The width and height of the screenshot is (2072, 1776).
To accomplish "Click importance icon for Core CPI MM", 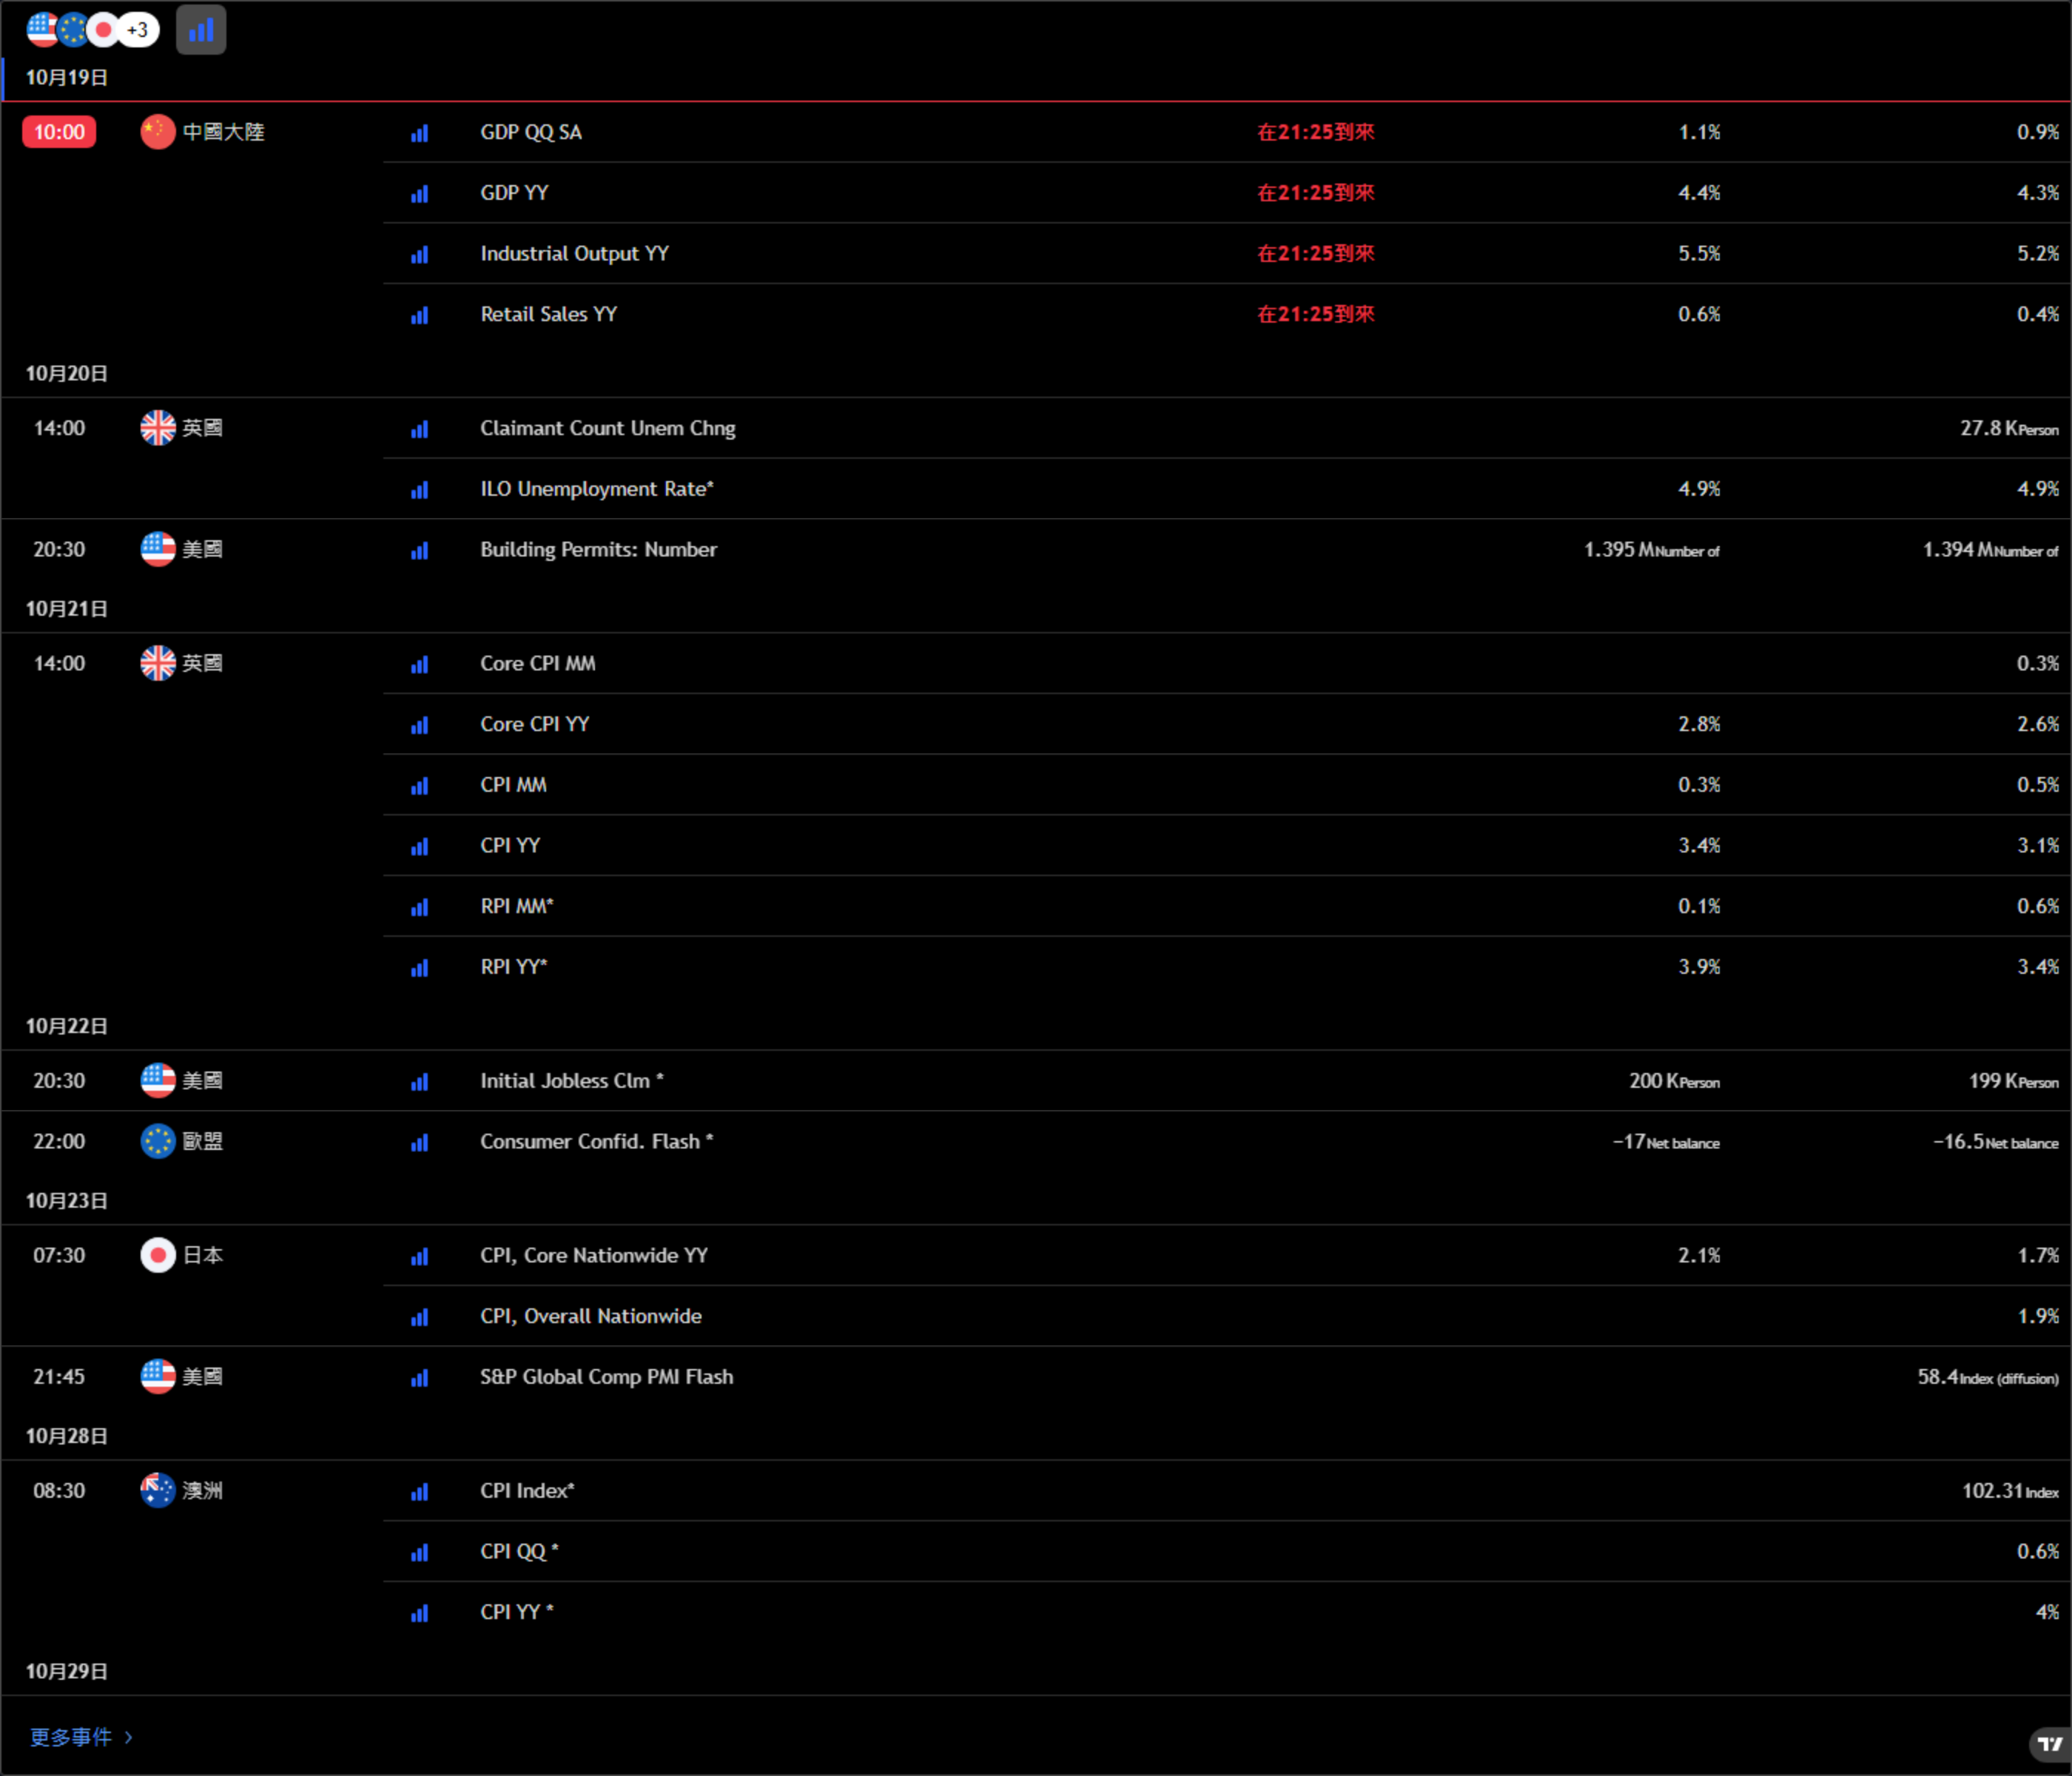I will pyautogui.click(x=420, y=665).
